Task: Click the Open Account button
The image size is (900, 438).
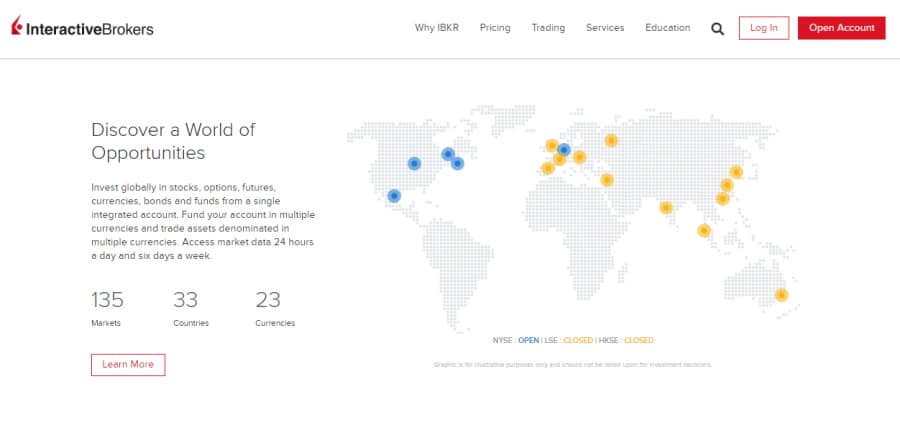Action: 841,28
